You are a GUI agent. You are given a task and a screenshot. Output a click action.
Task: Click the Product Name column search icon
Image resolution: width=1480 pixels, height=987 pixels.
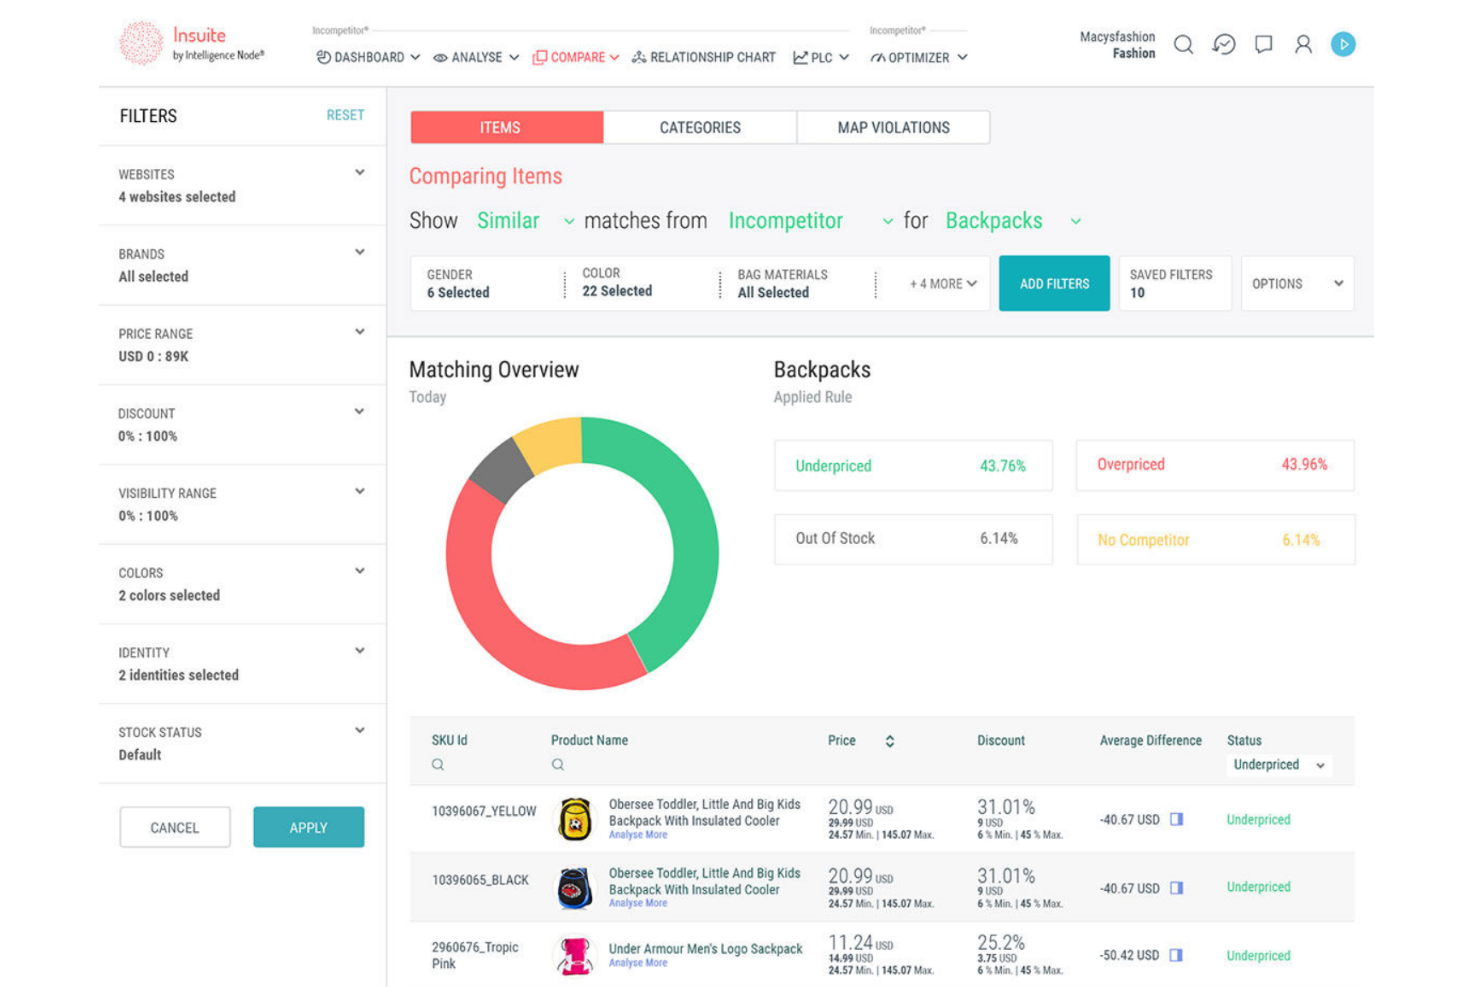558,764
